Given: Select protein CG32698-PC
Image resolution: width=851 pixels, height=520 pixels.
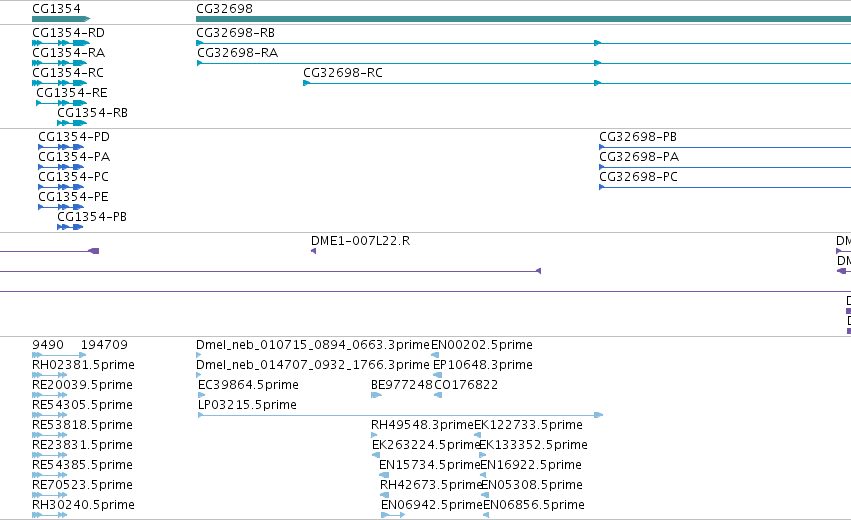Looking at the screenshot, I should coord(638,177).
